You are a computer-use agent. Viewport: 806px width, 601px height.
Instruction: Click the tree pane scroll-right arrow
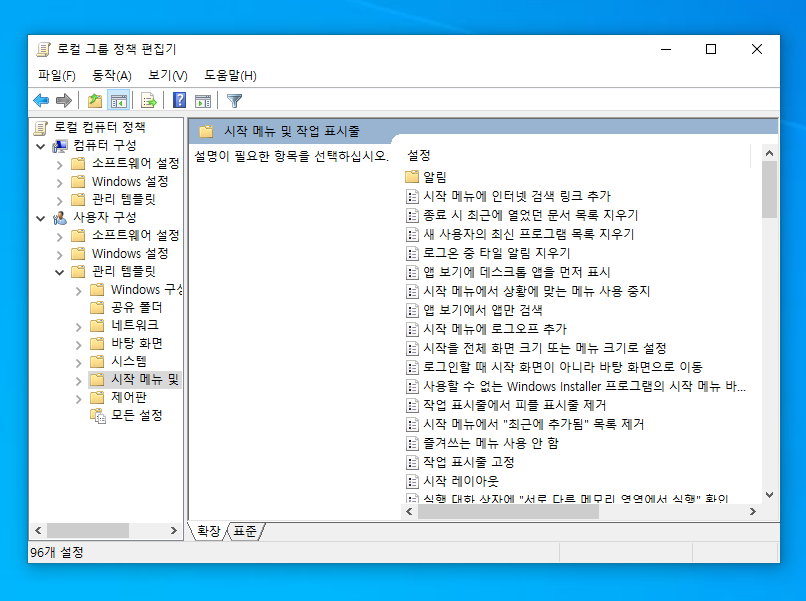coord(174,530)
